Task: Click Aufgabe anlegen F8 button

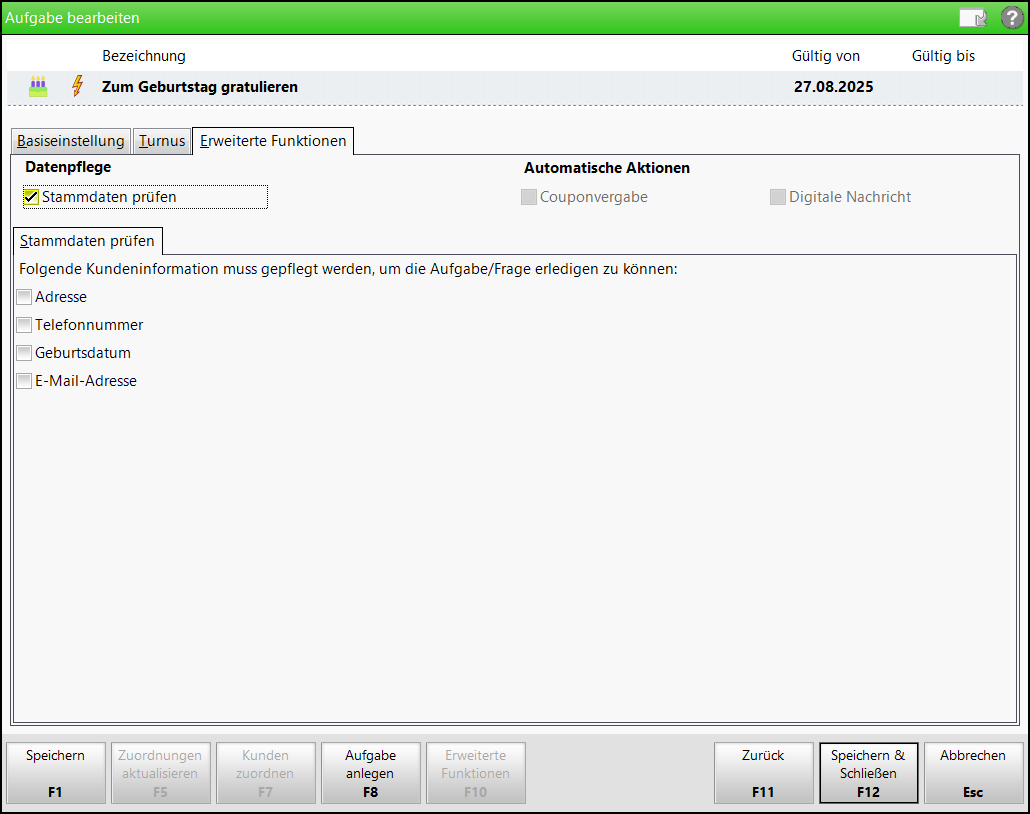Action: [370, 773]
